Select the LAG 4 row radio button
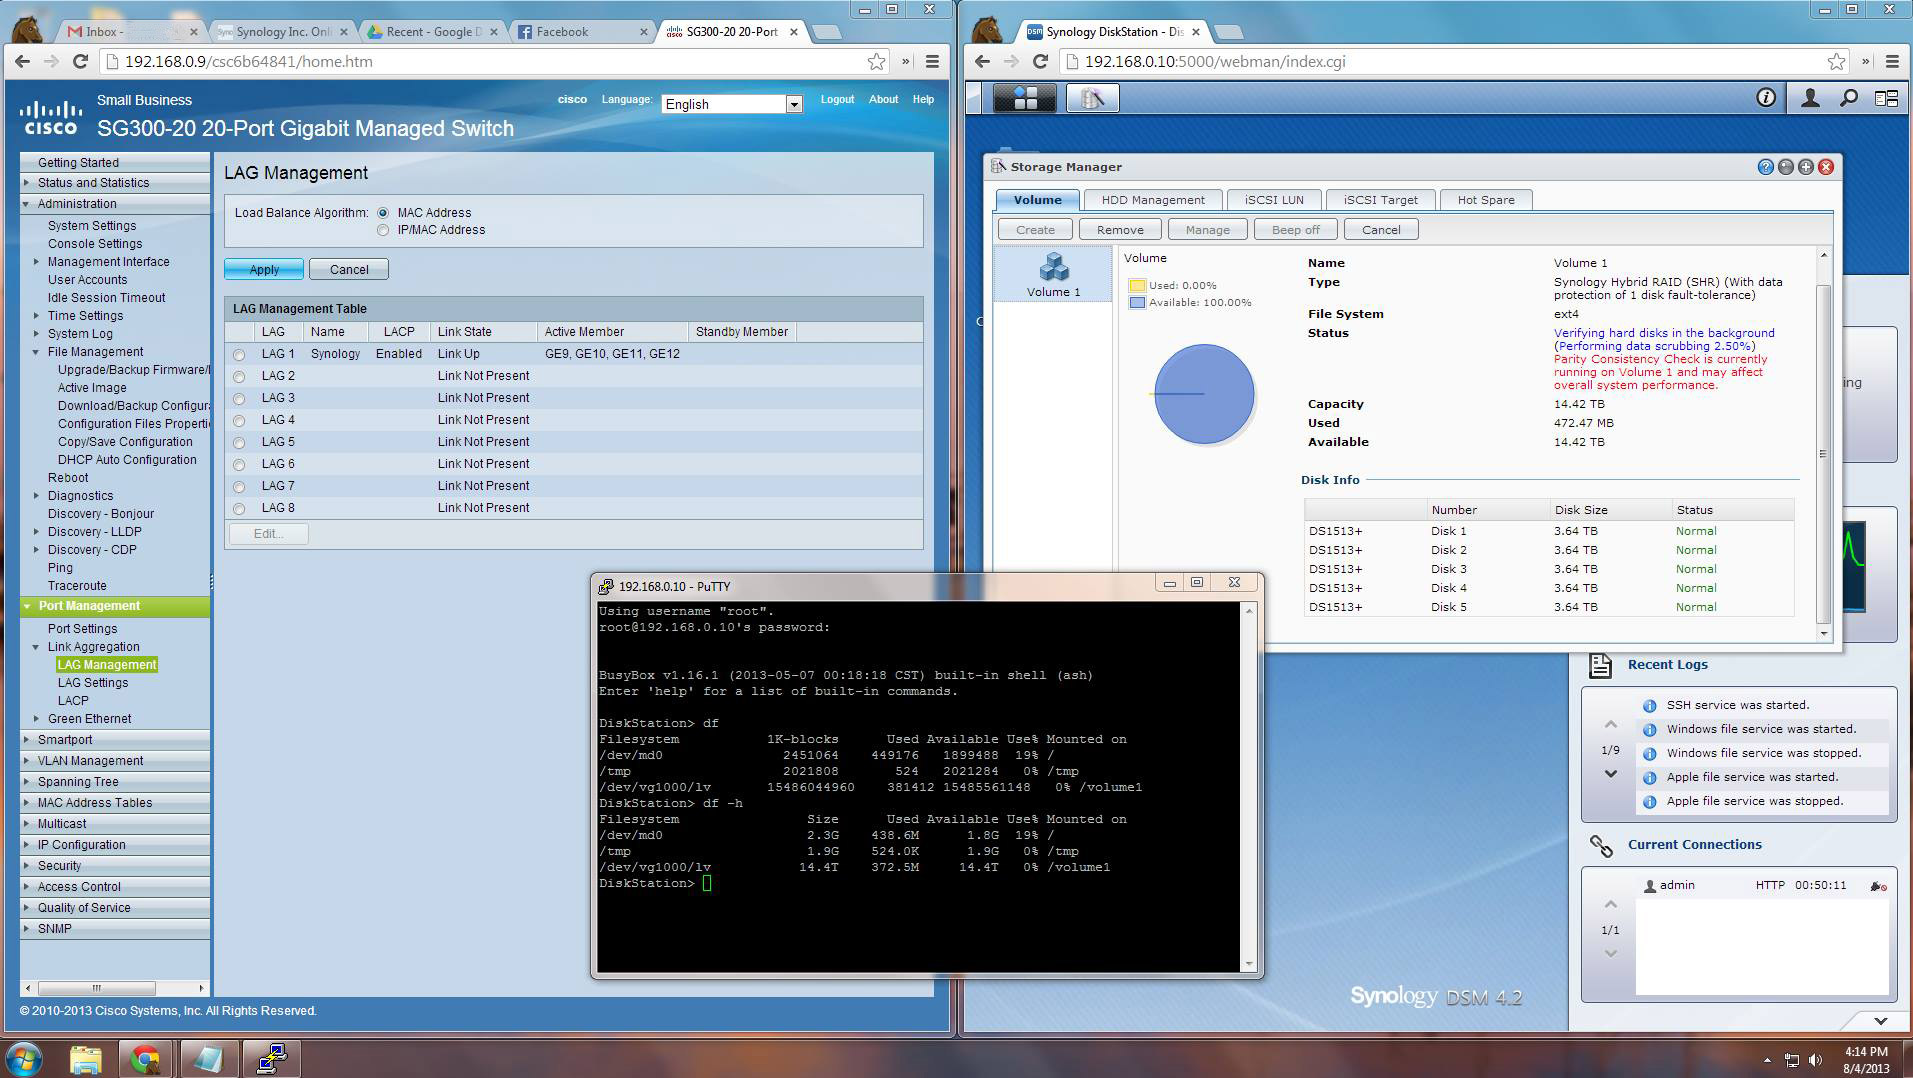Viewport: 1913px width, 1078px height. (239, 421)
